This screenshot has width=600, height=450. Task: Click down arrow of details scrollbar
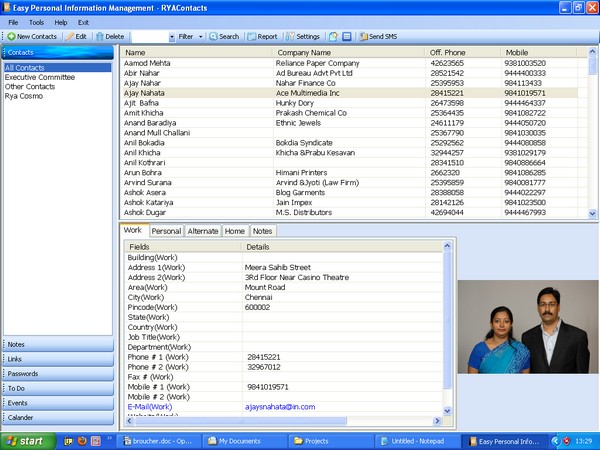click(447, 411)
